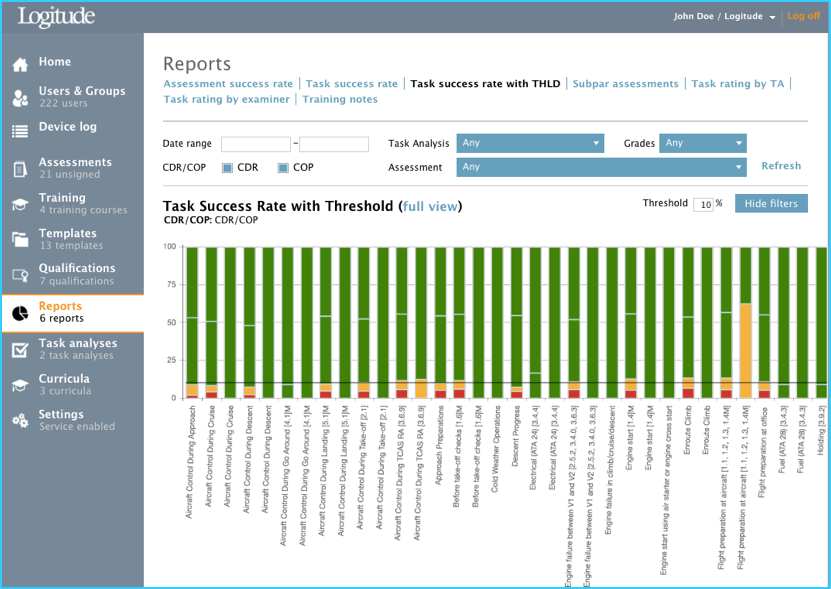Click the tall orange bar in the chart

[x=745, y=351]
